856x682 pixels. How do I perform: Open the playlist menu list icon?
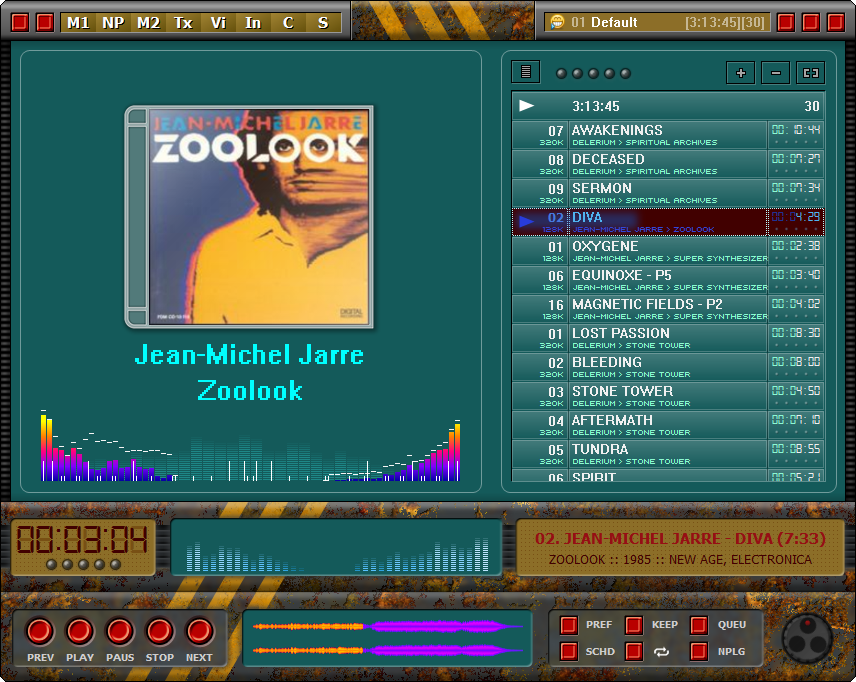pos(525,72)
